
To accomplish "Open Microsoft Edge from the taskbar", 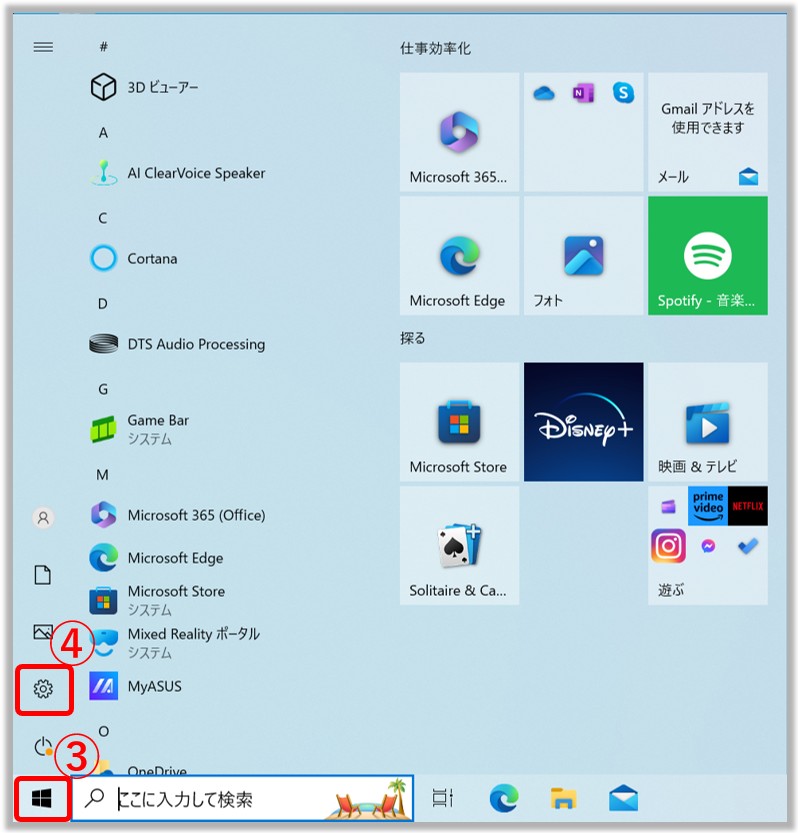I will coord(504,798).
